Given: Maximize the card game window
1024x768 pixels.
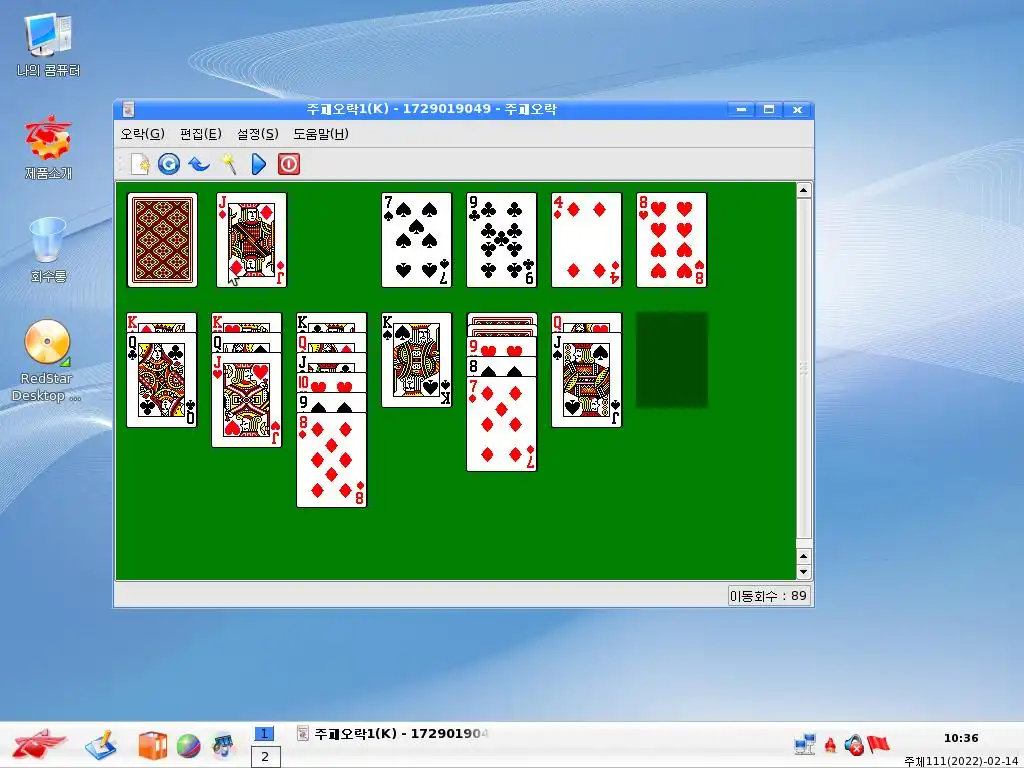Looking at the screenshot, I should 769,110.
